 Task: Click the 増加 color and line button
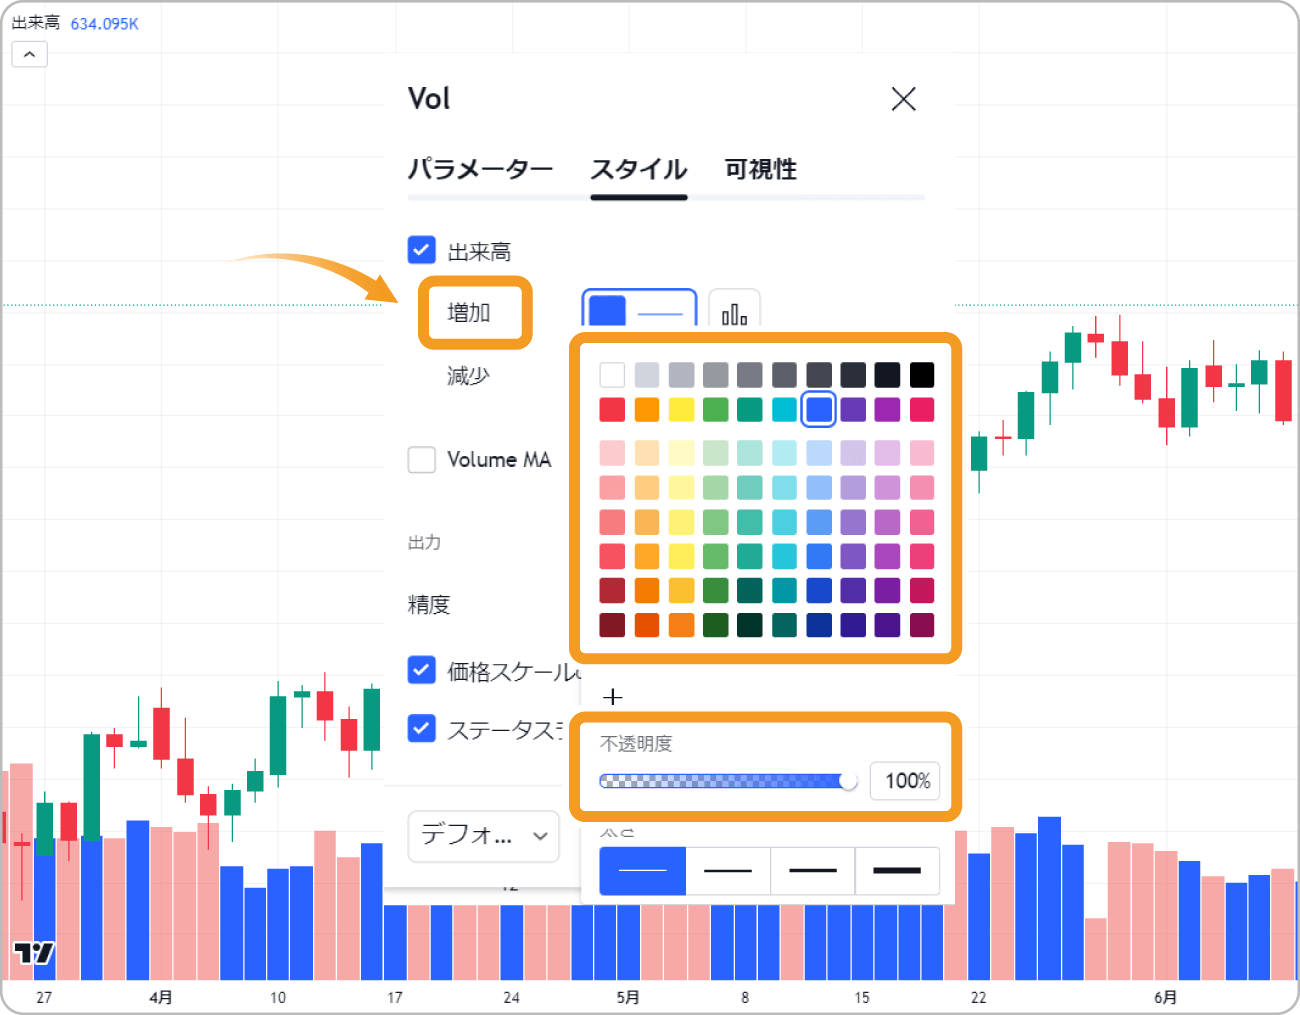click(639, 311)
